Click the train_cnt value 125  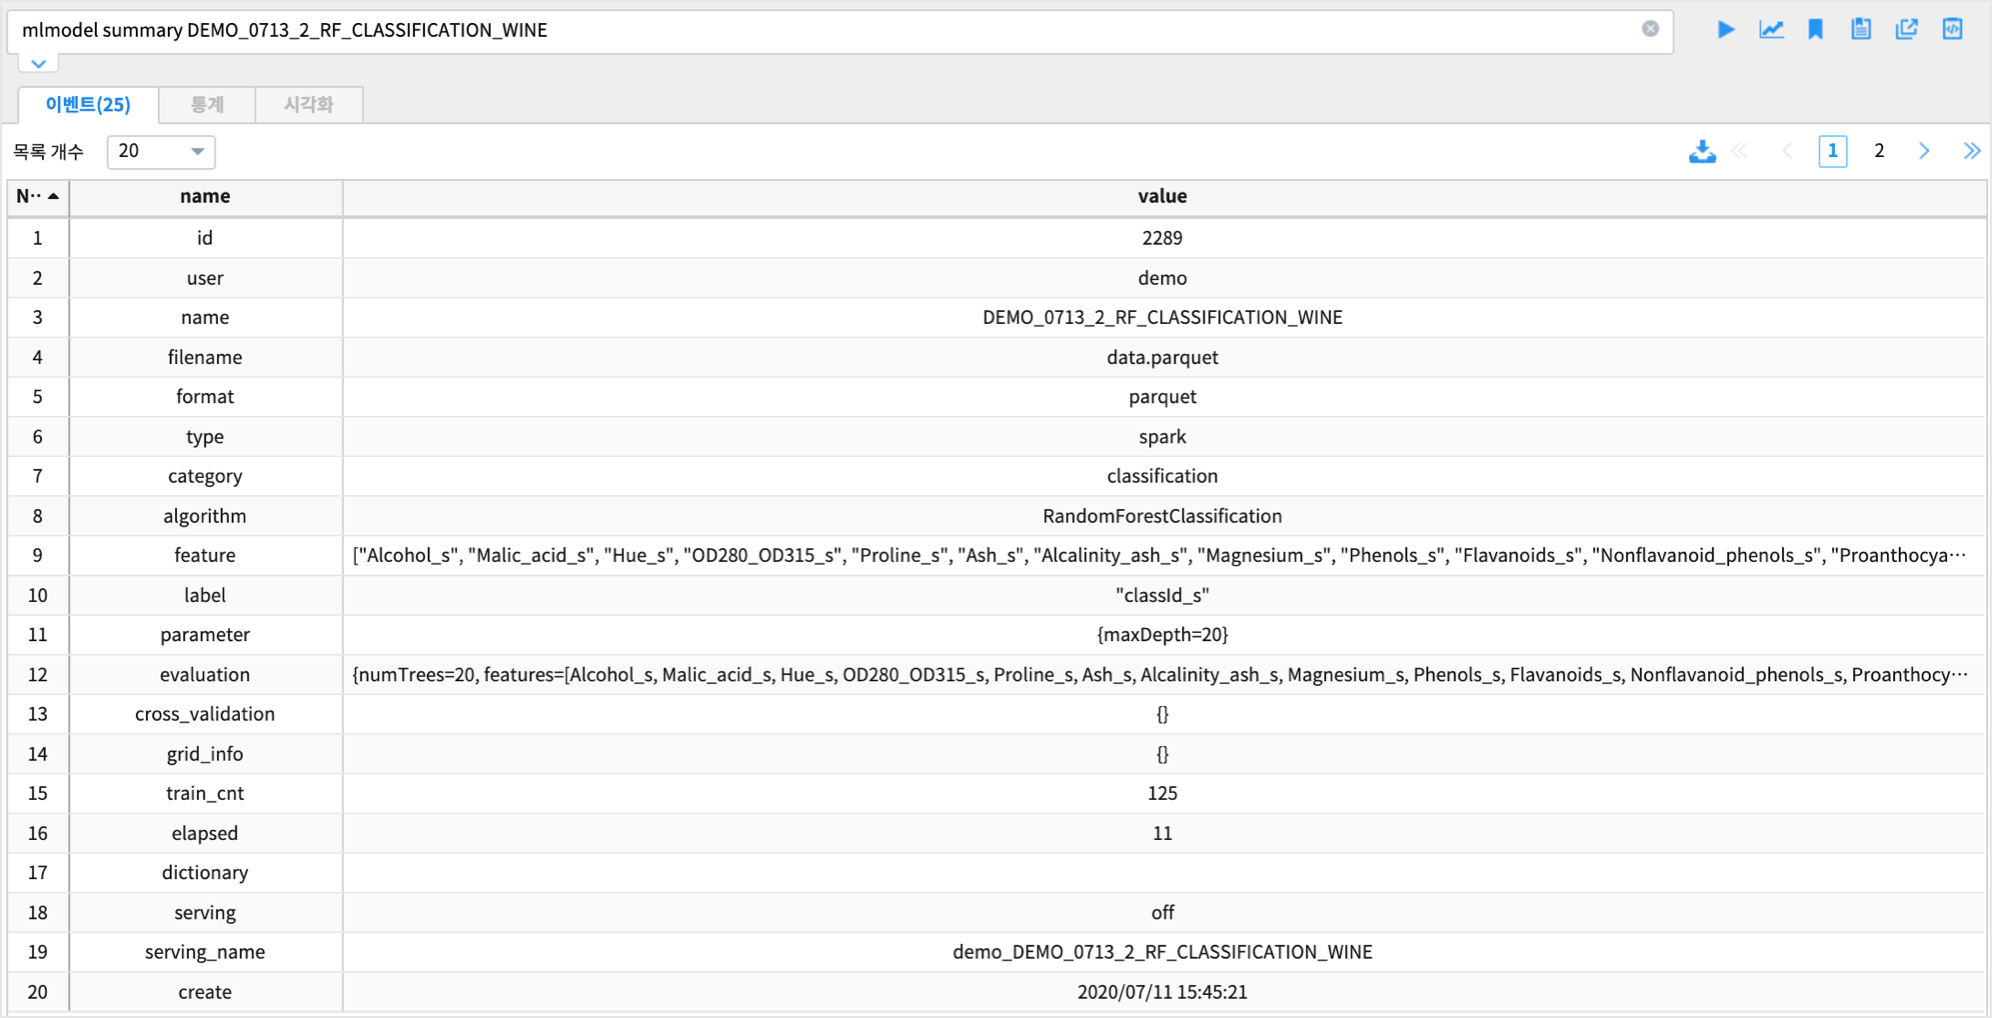1162,793
